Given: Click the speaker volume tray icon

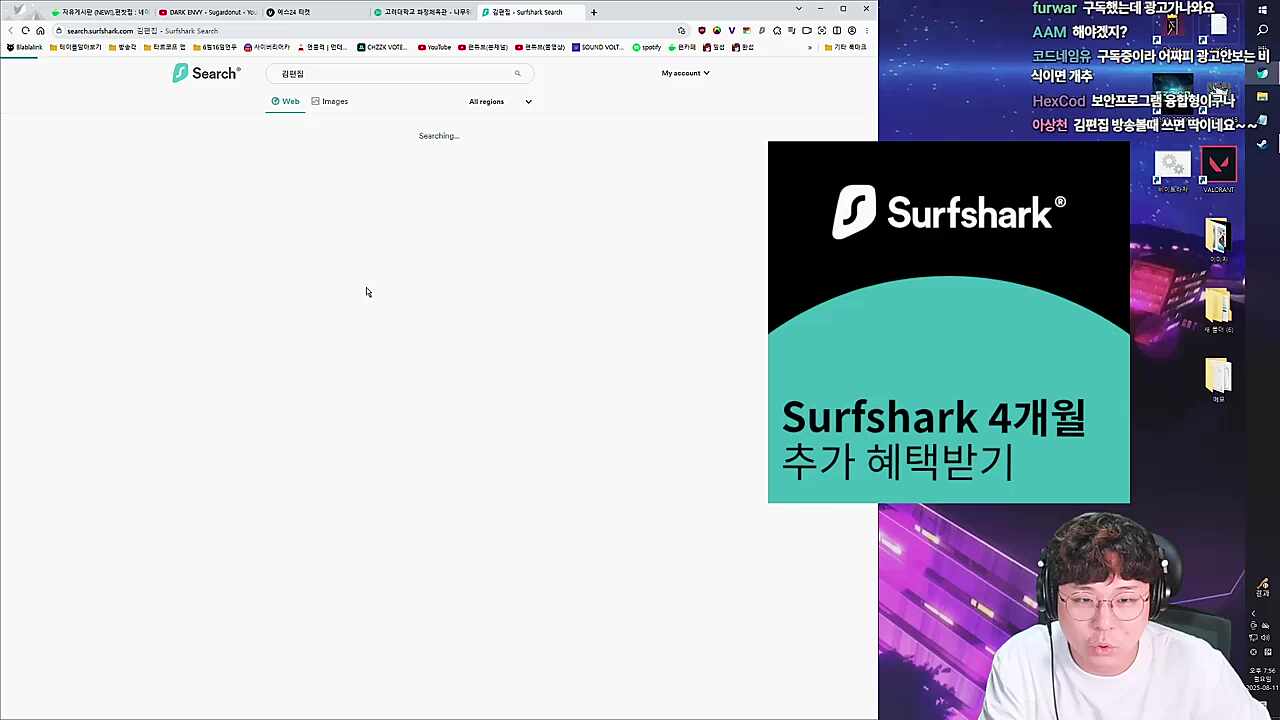Looking at the screenshot, I should pyautogui.click(x=1265, y=637).
